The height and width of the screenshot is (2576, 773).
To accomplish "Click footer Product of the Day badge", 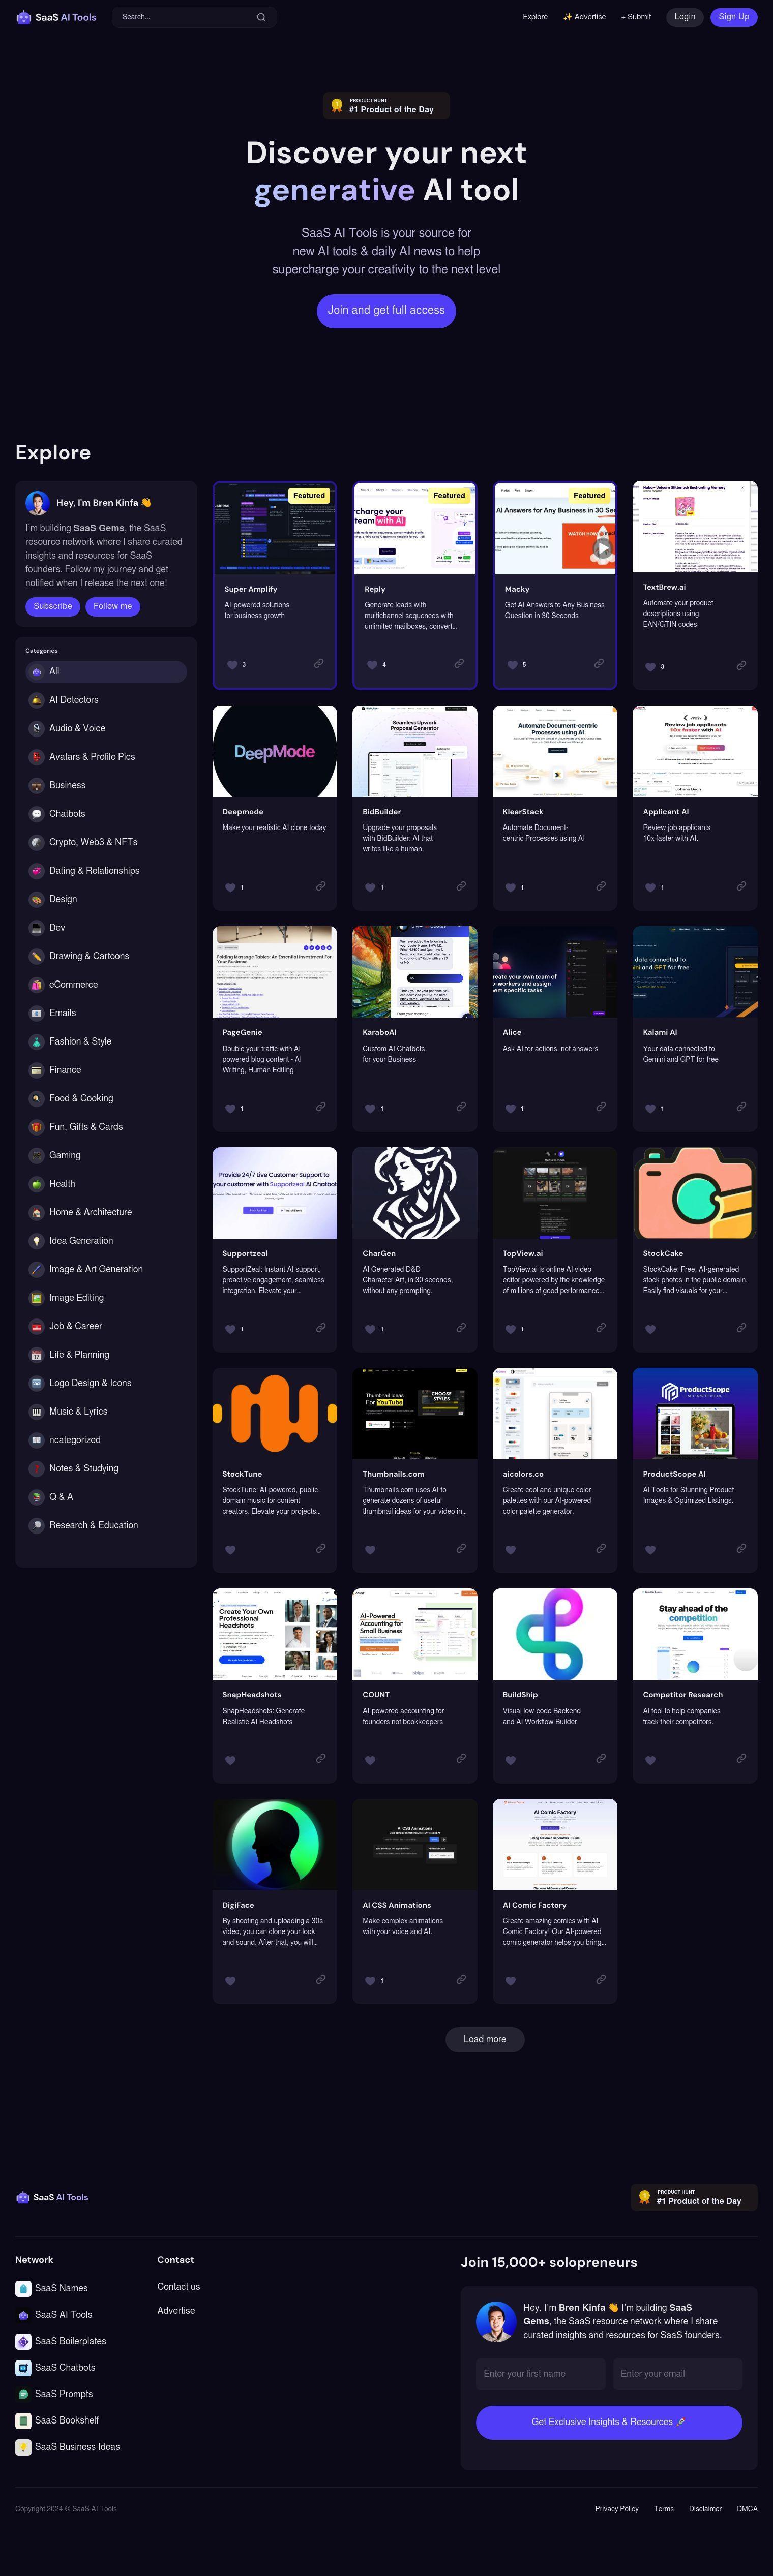I will [694, 2197].
